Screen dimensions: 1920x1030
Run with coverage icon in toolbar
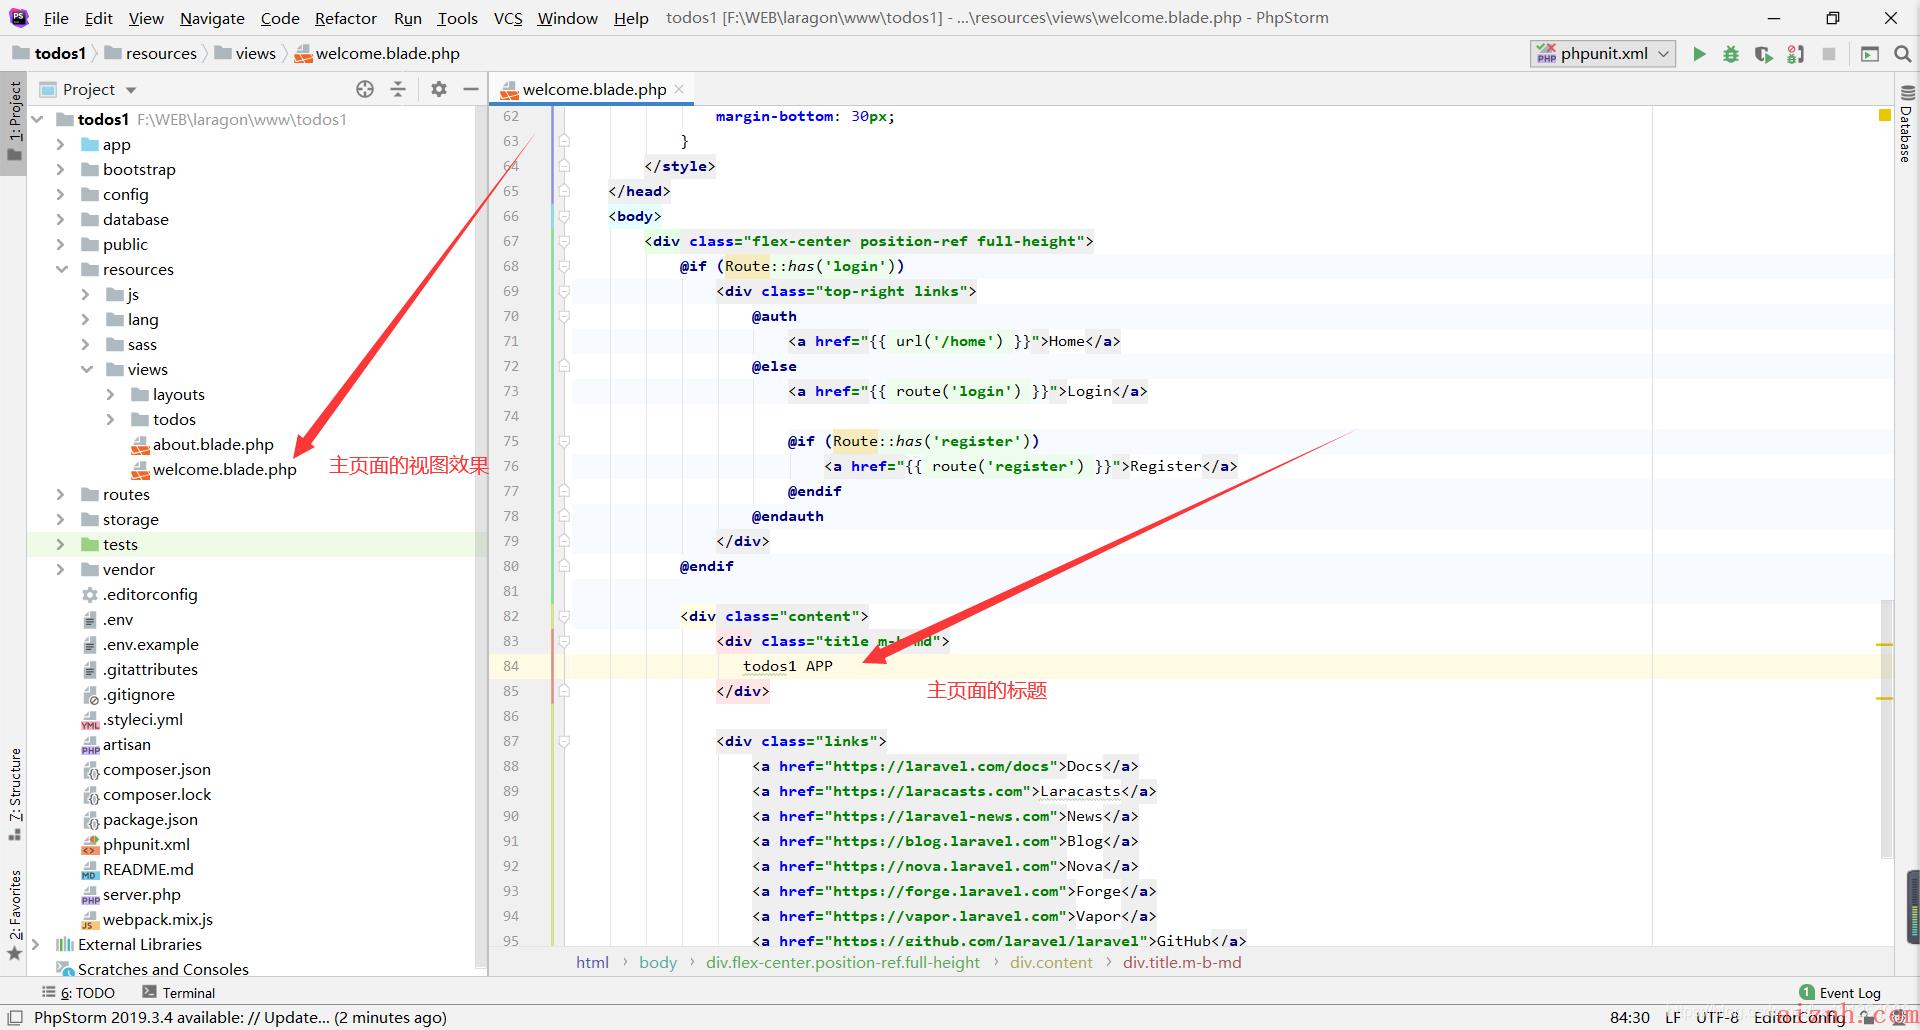click(1764, 54)
